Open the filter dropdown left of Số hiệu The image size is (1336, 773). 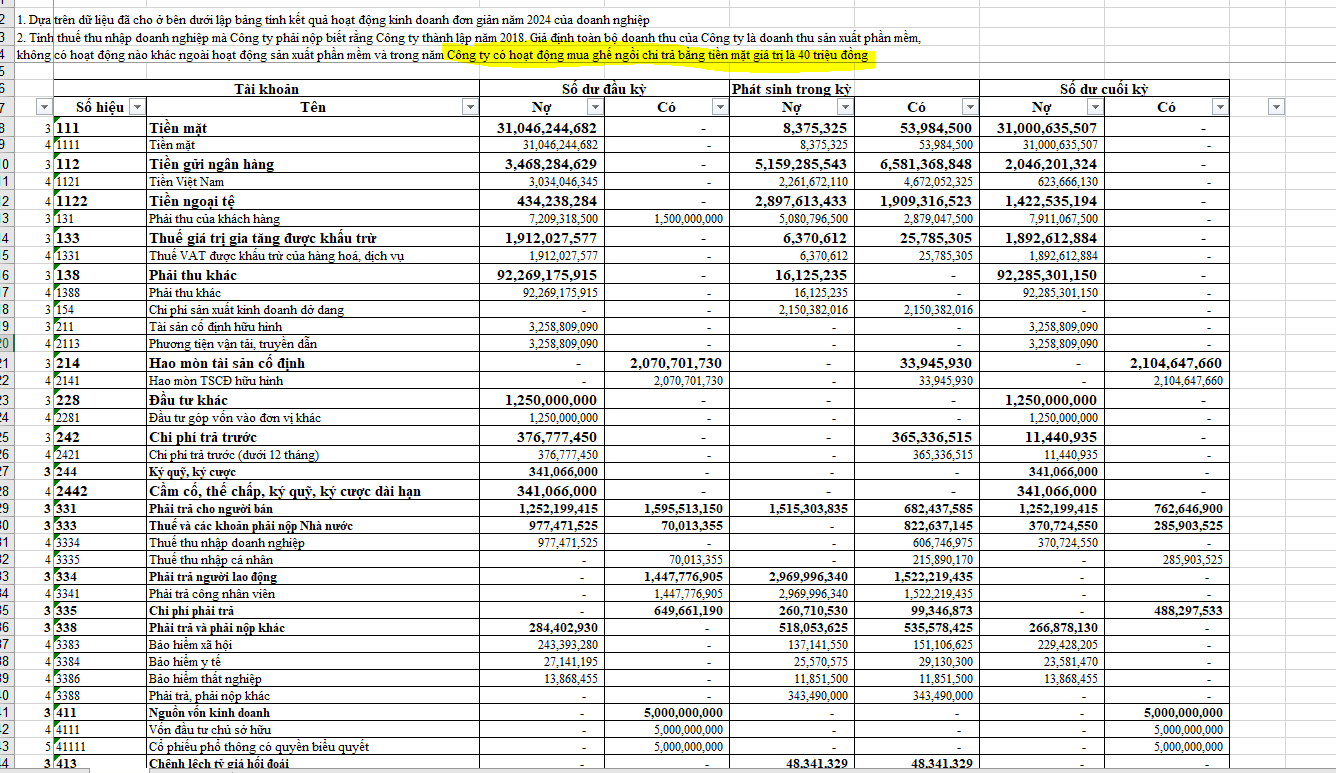coord(43,107)
